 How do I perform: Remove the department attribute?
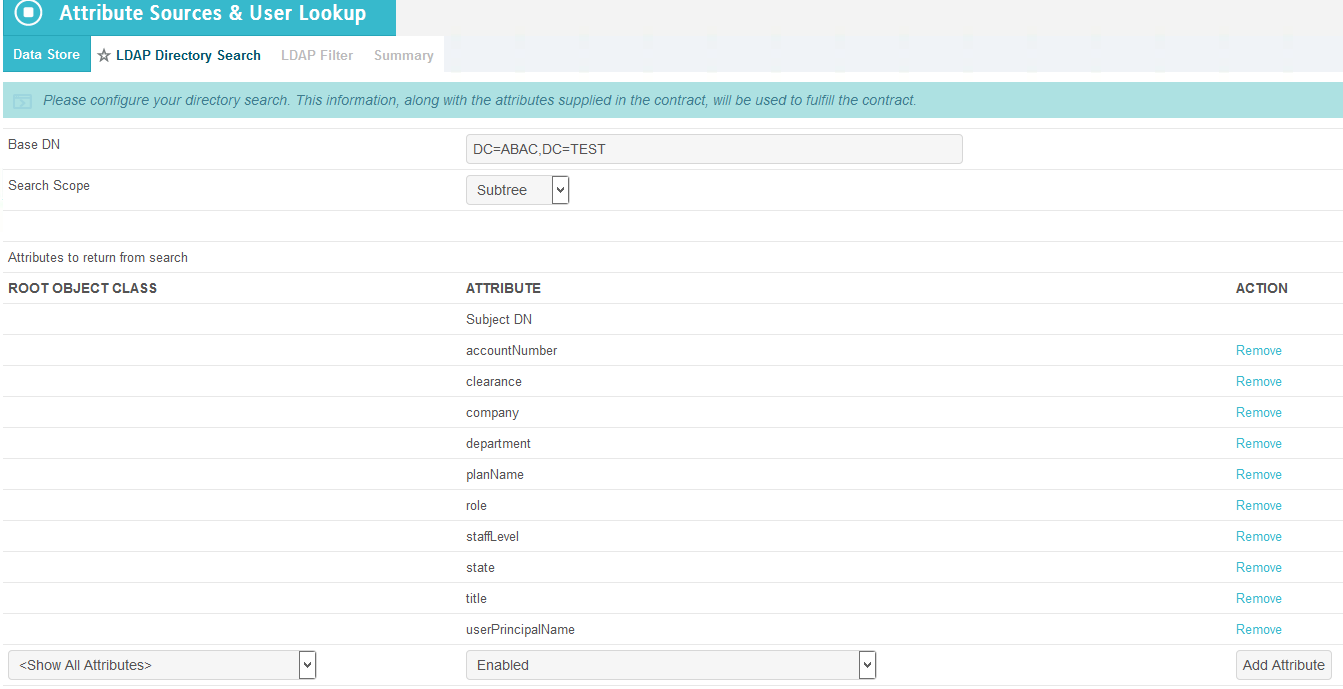(1259, 444)
